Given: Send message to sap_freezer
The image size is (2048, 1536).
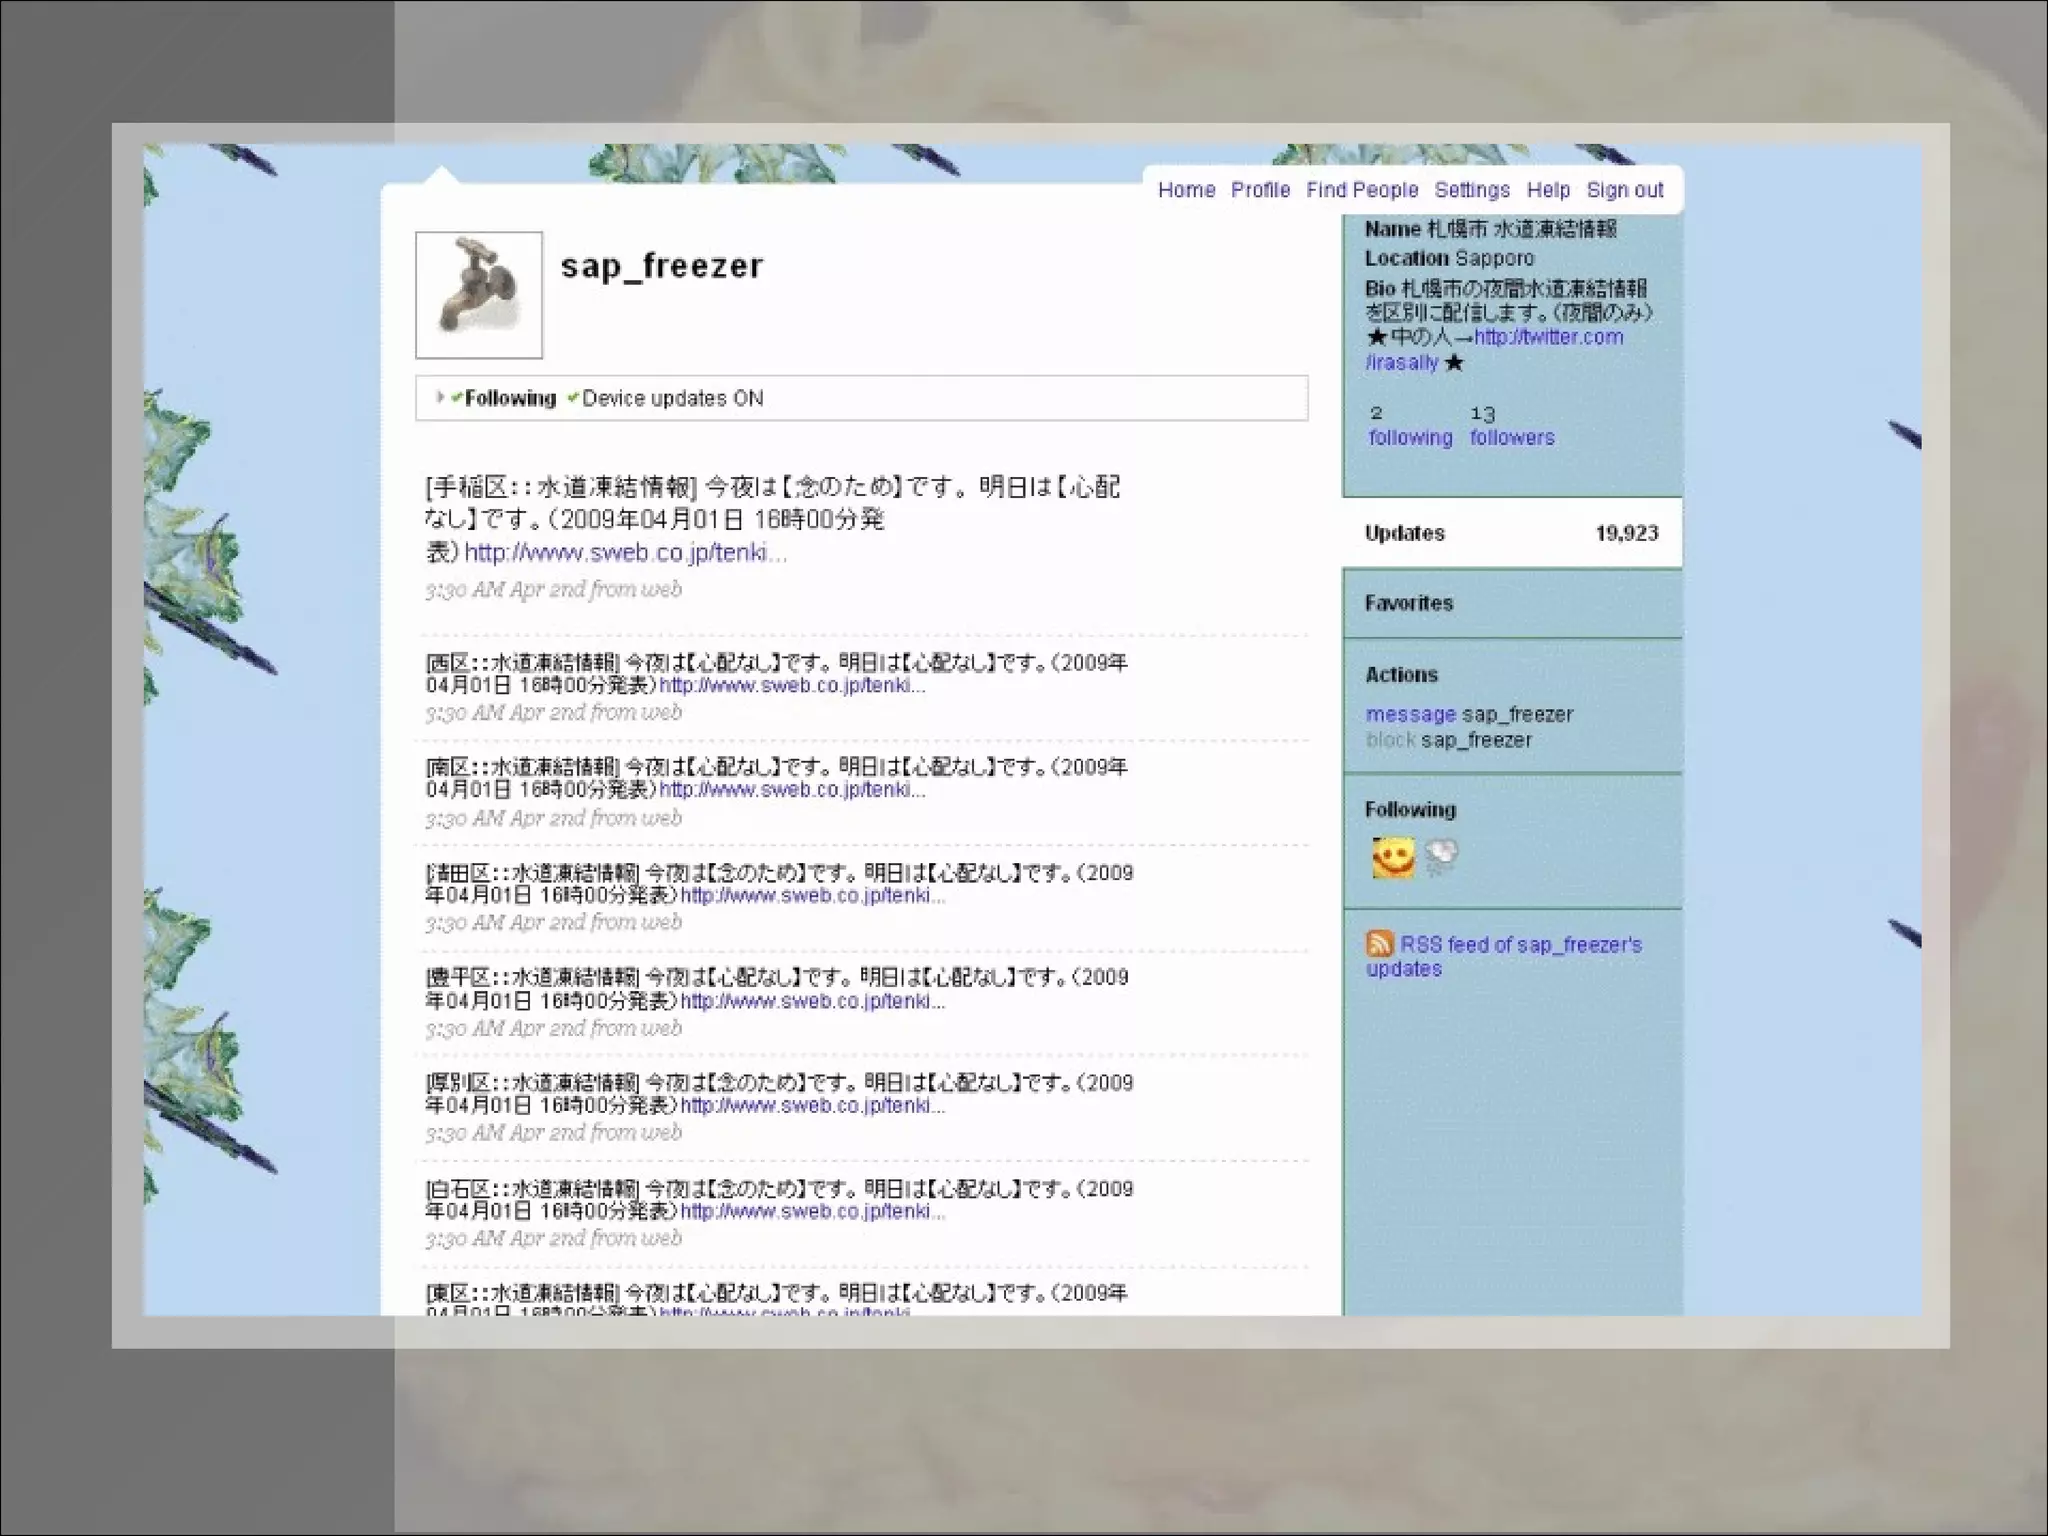Looking at the screenshot, I should coord(1410,714).
